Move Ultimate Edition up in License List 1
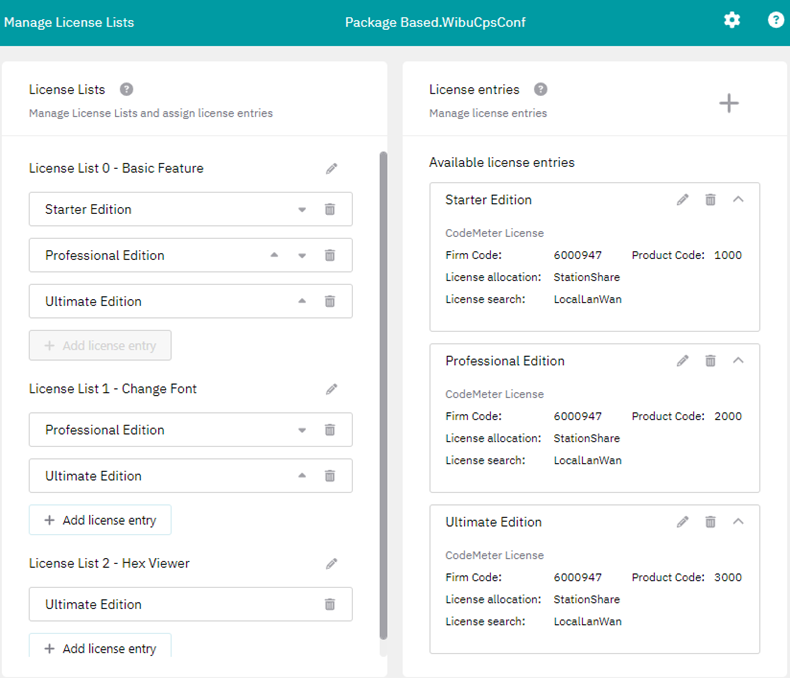 coord(302,476)
